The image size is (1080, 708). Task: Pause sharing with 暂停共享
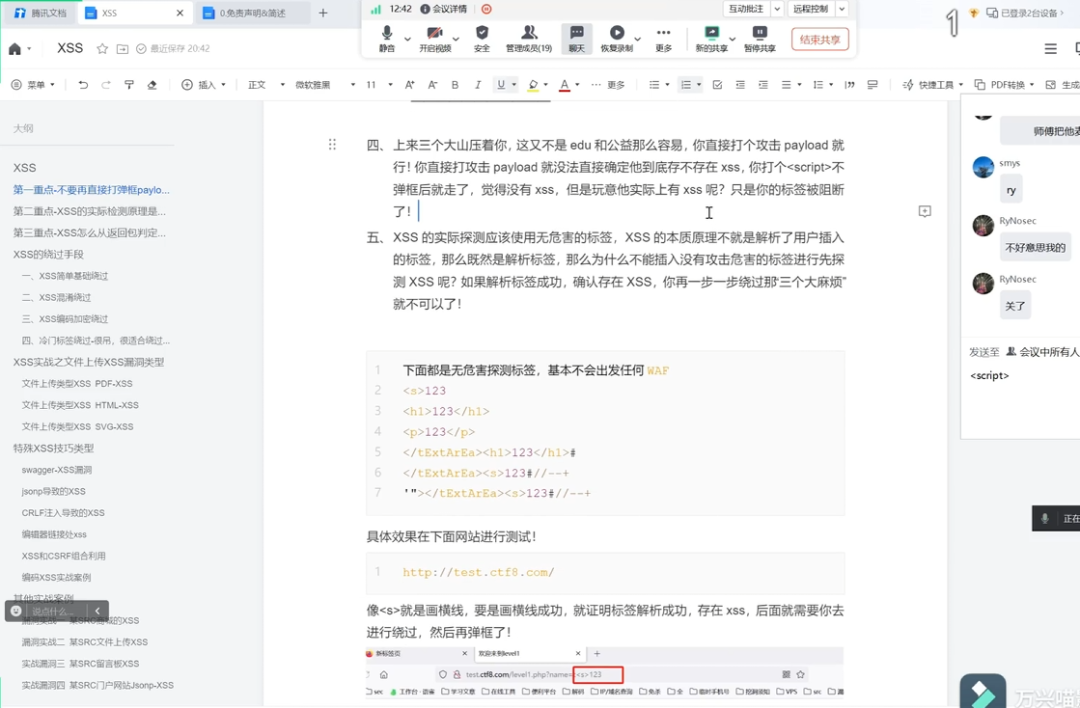pyautogui.click(x=760, y=39)
